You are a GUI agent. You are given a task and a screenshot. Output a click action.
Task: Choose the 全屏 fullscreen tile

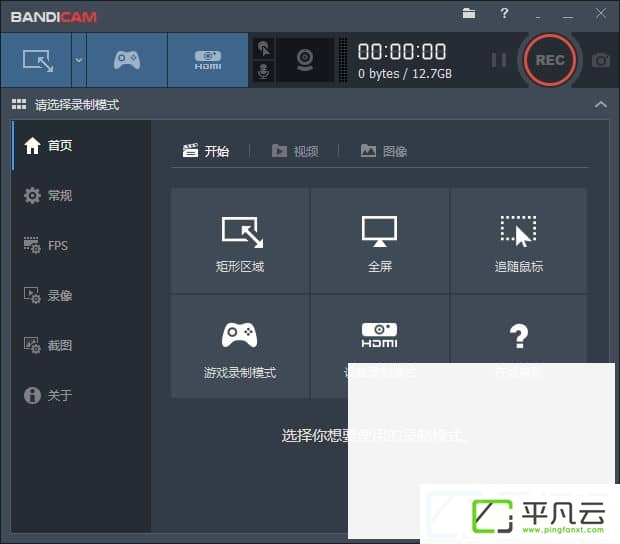coord(380,241)
